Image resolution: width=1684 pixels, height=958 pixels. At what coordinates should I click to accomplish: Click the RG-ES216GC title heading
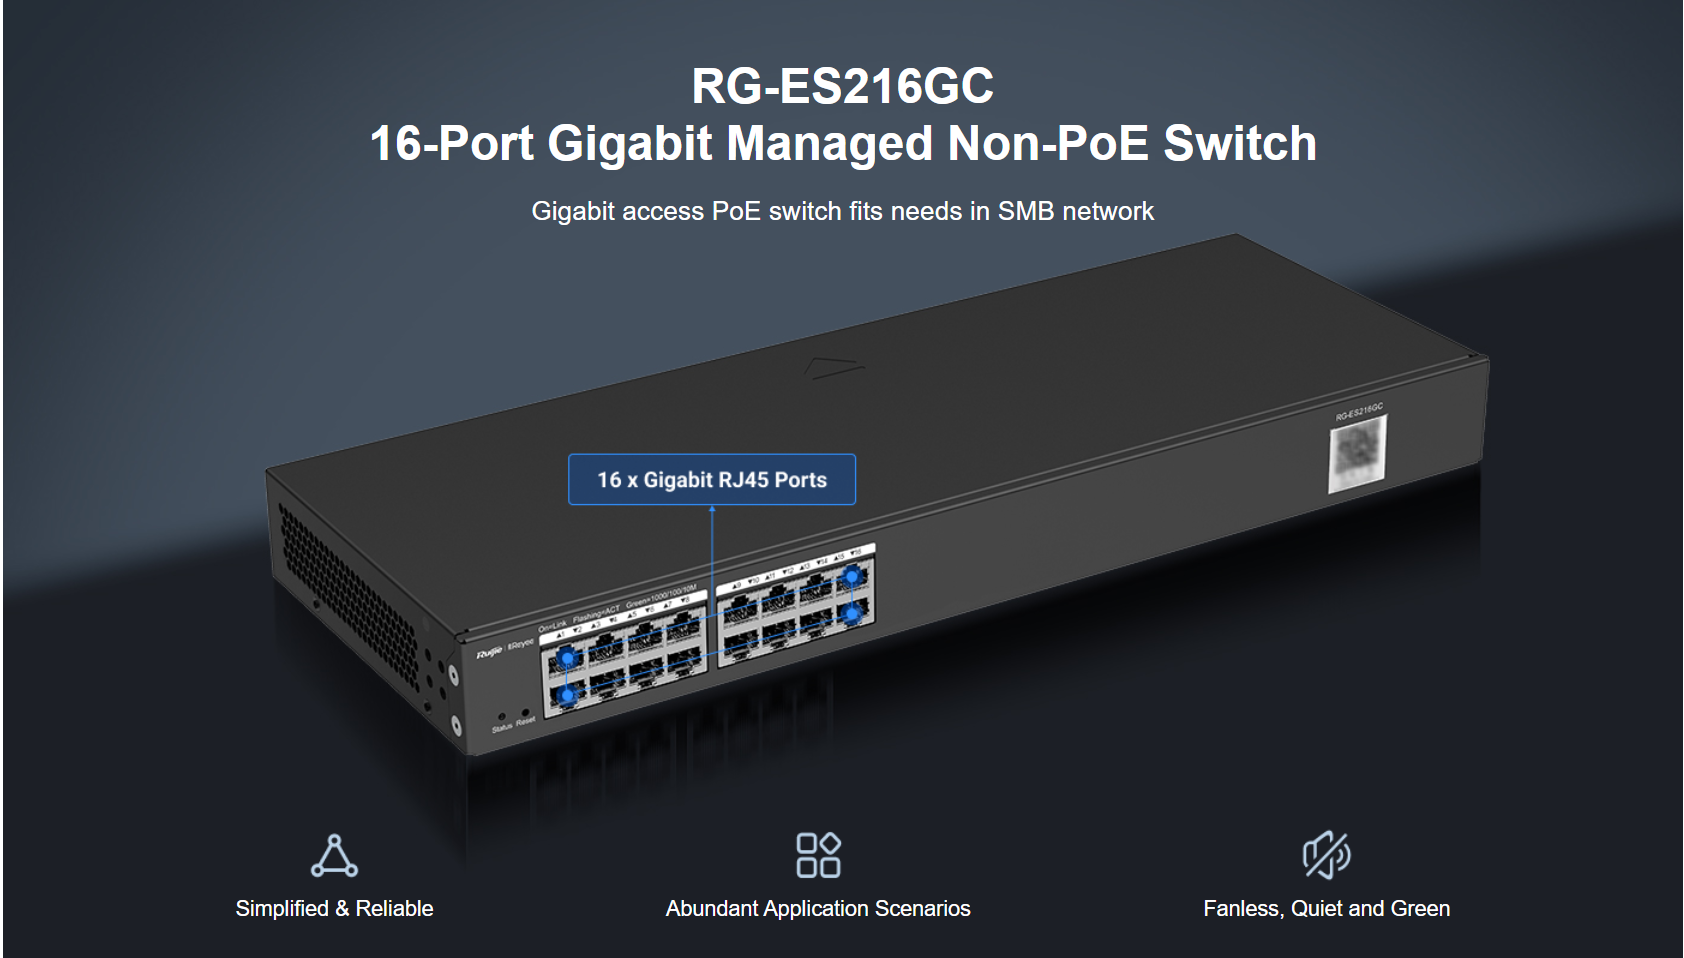coord(843,86)
